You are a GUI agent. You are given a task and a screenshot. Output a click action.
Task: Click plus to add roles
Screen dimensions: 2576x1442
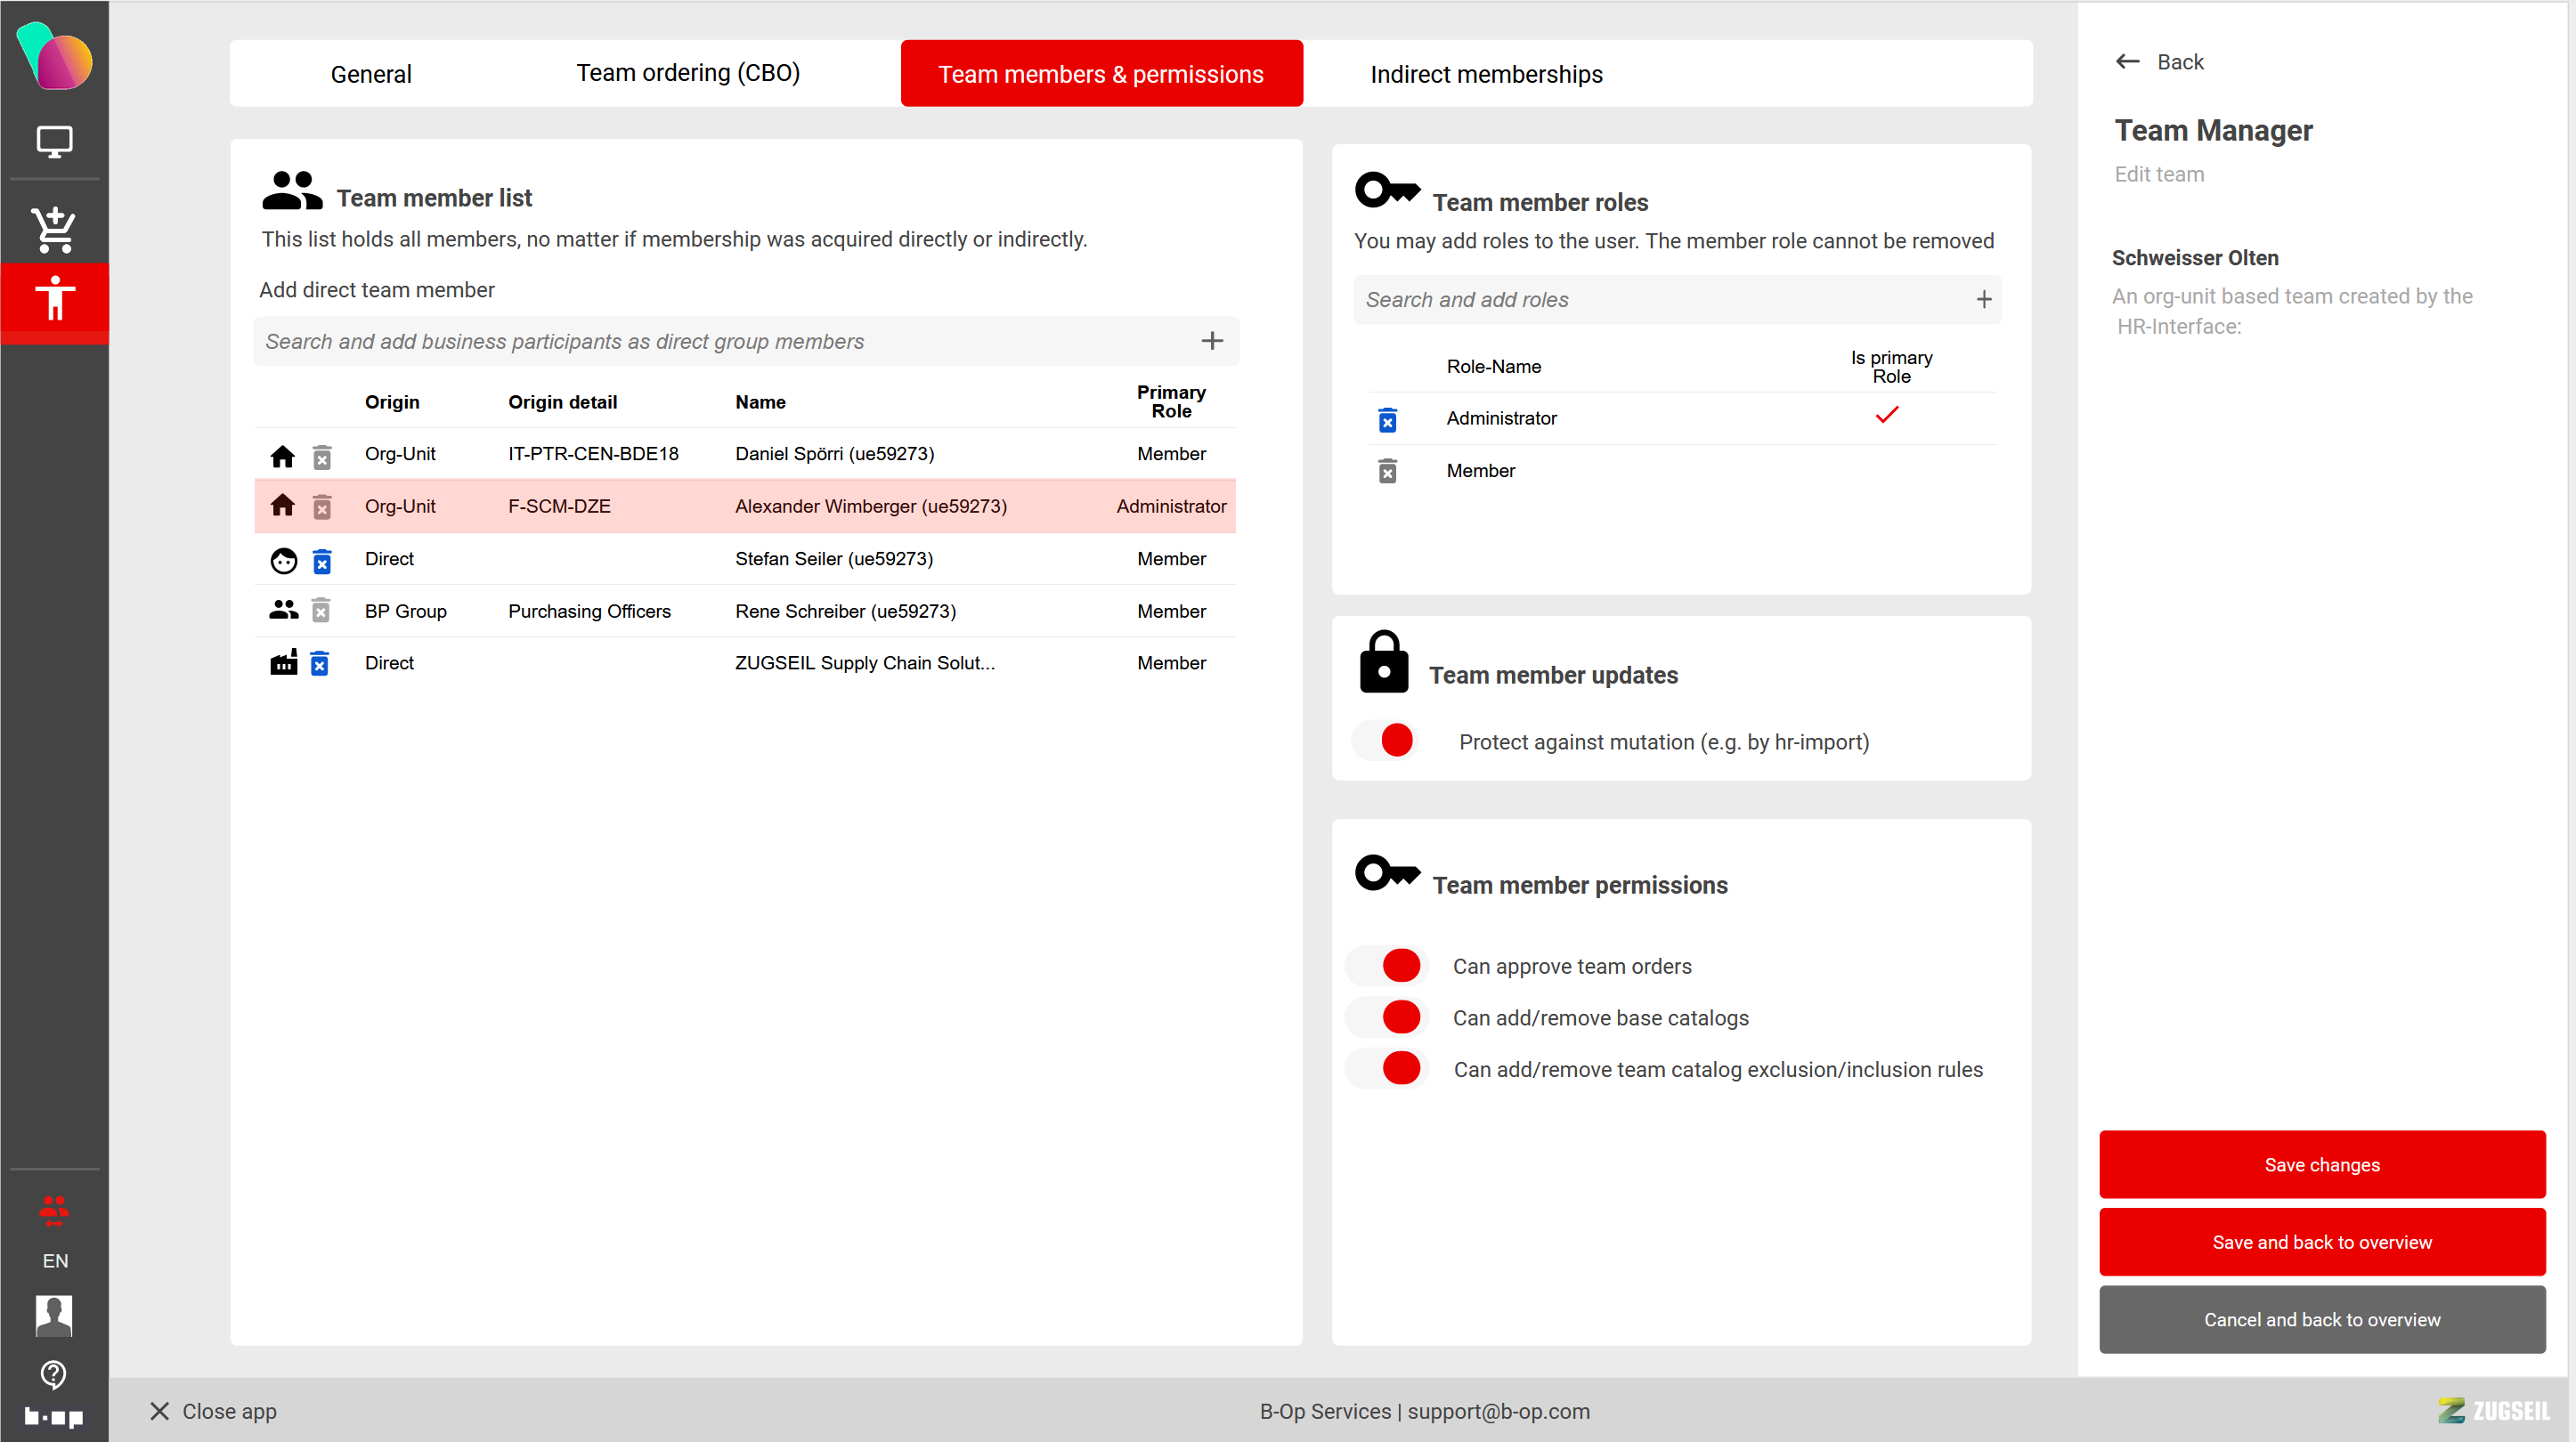click(x=1983, y=299)
